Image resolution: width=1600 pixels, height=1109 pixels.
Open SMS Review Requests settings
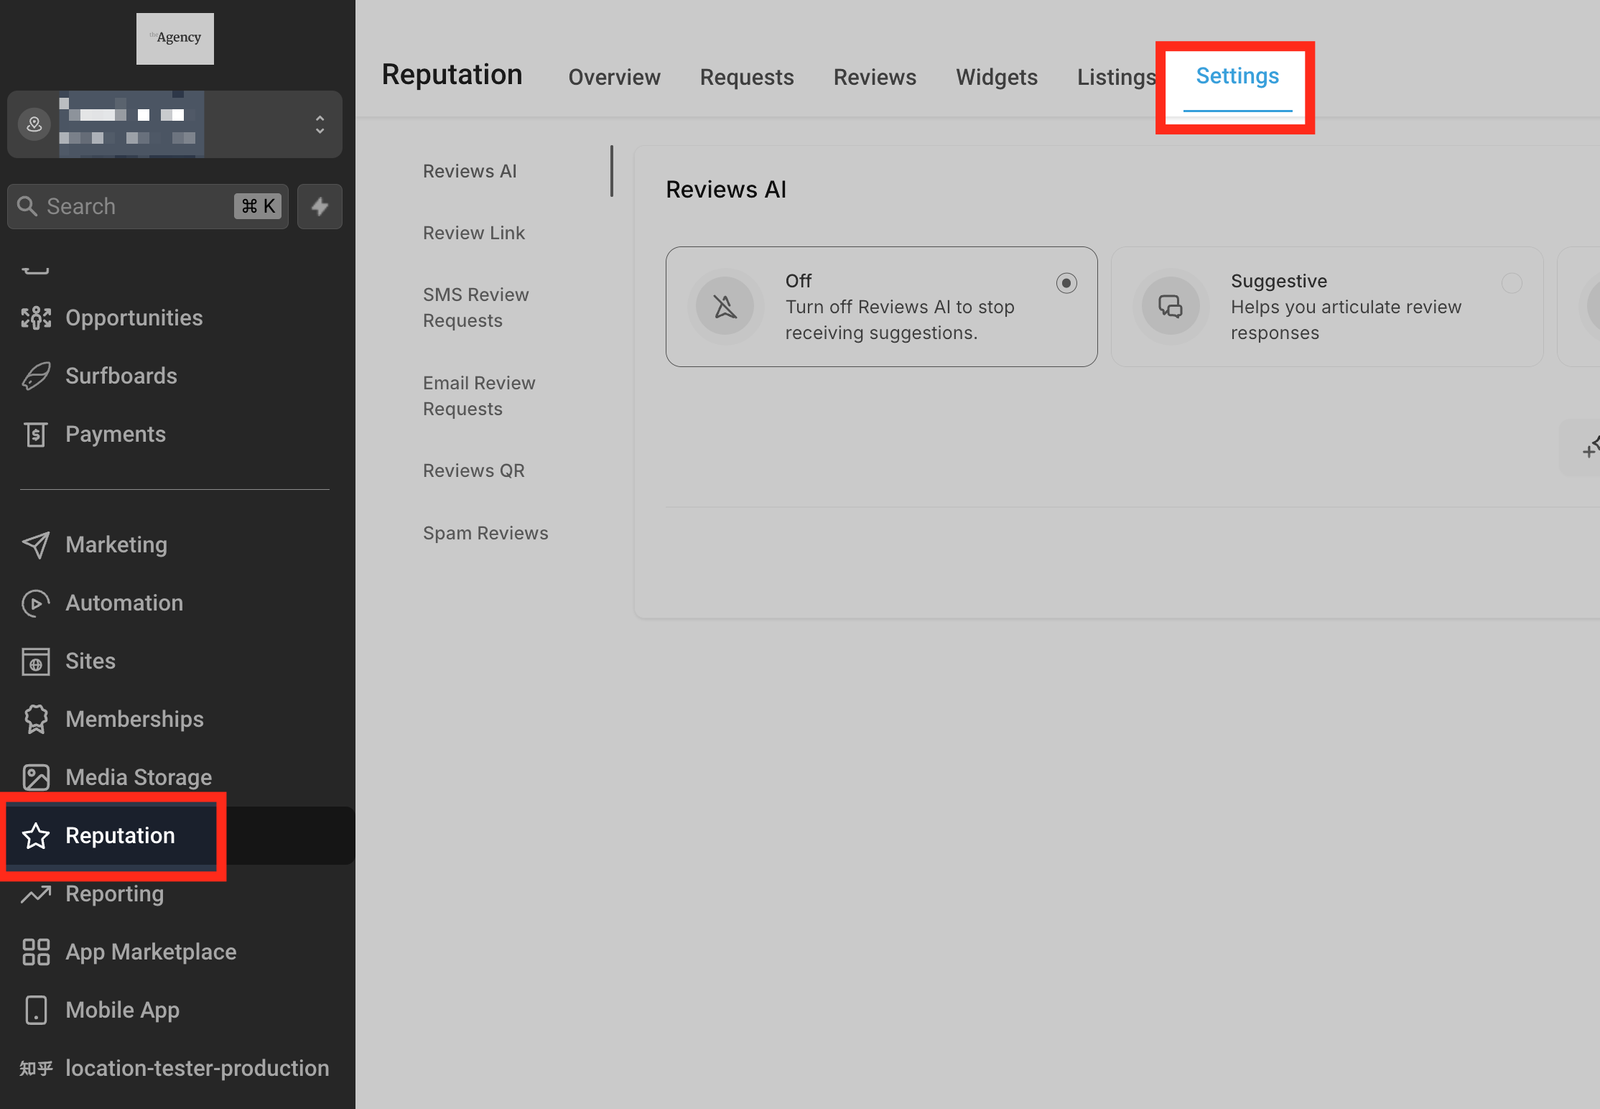[475, 307]
